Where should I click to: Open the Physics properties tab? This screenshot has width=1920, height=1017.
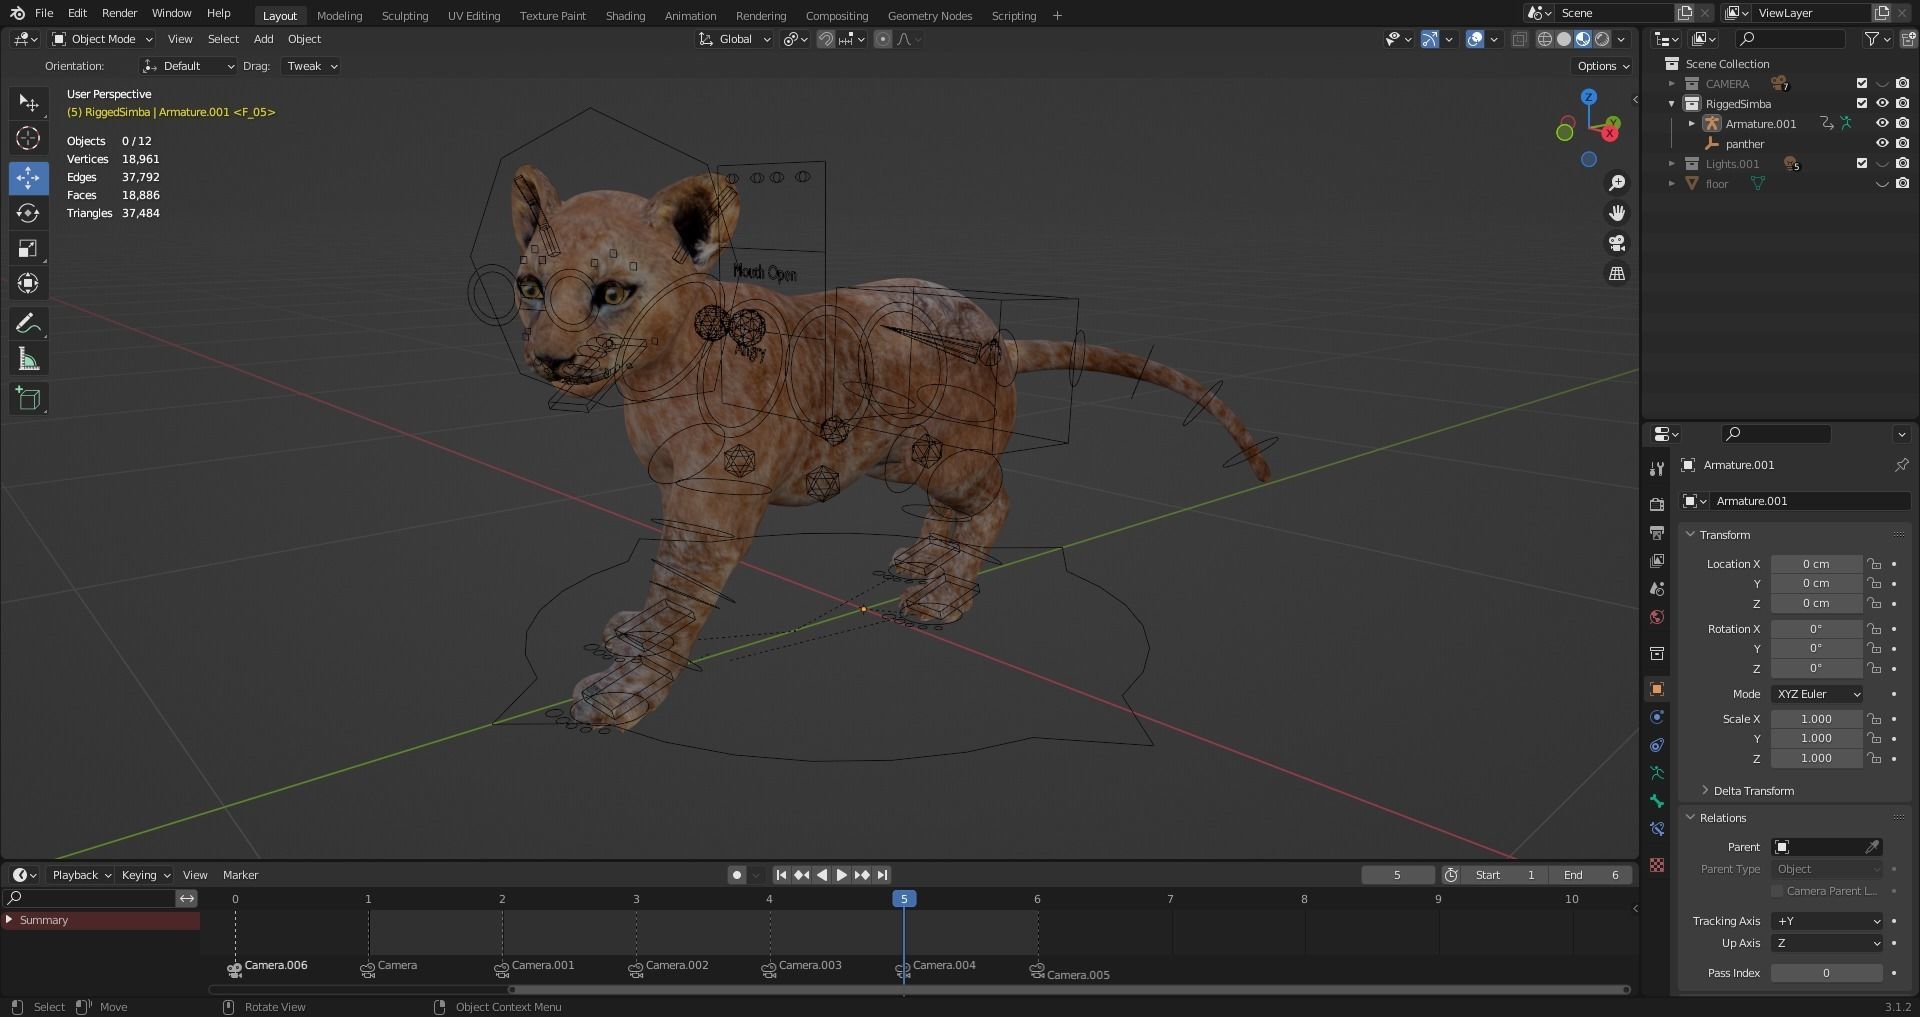click(1657, 717)
